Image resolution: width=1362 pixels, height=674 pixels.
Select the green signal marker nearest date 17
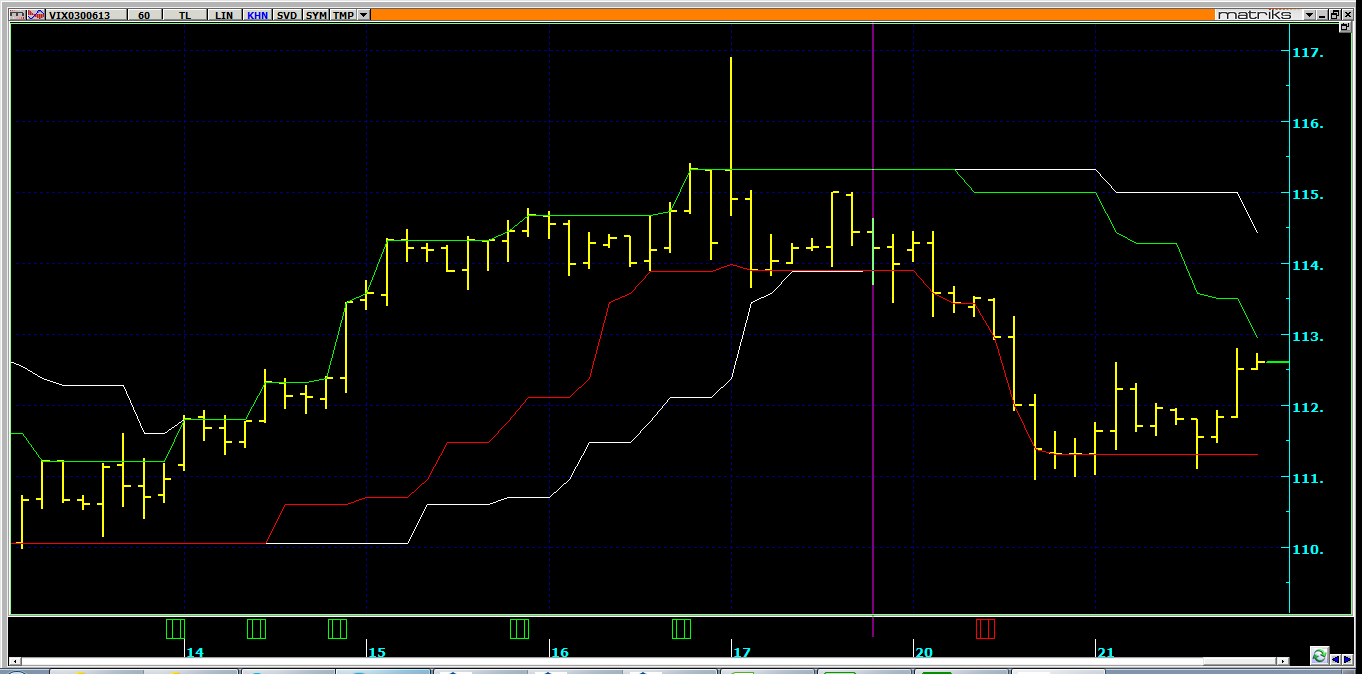(681, 628)
